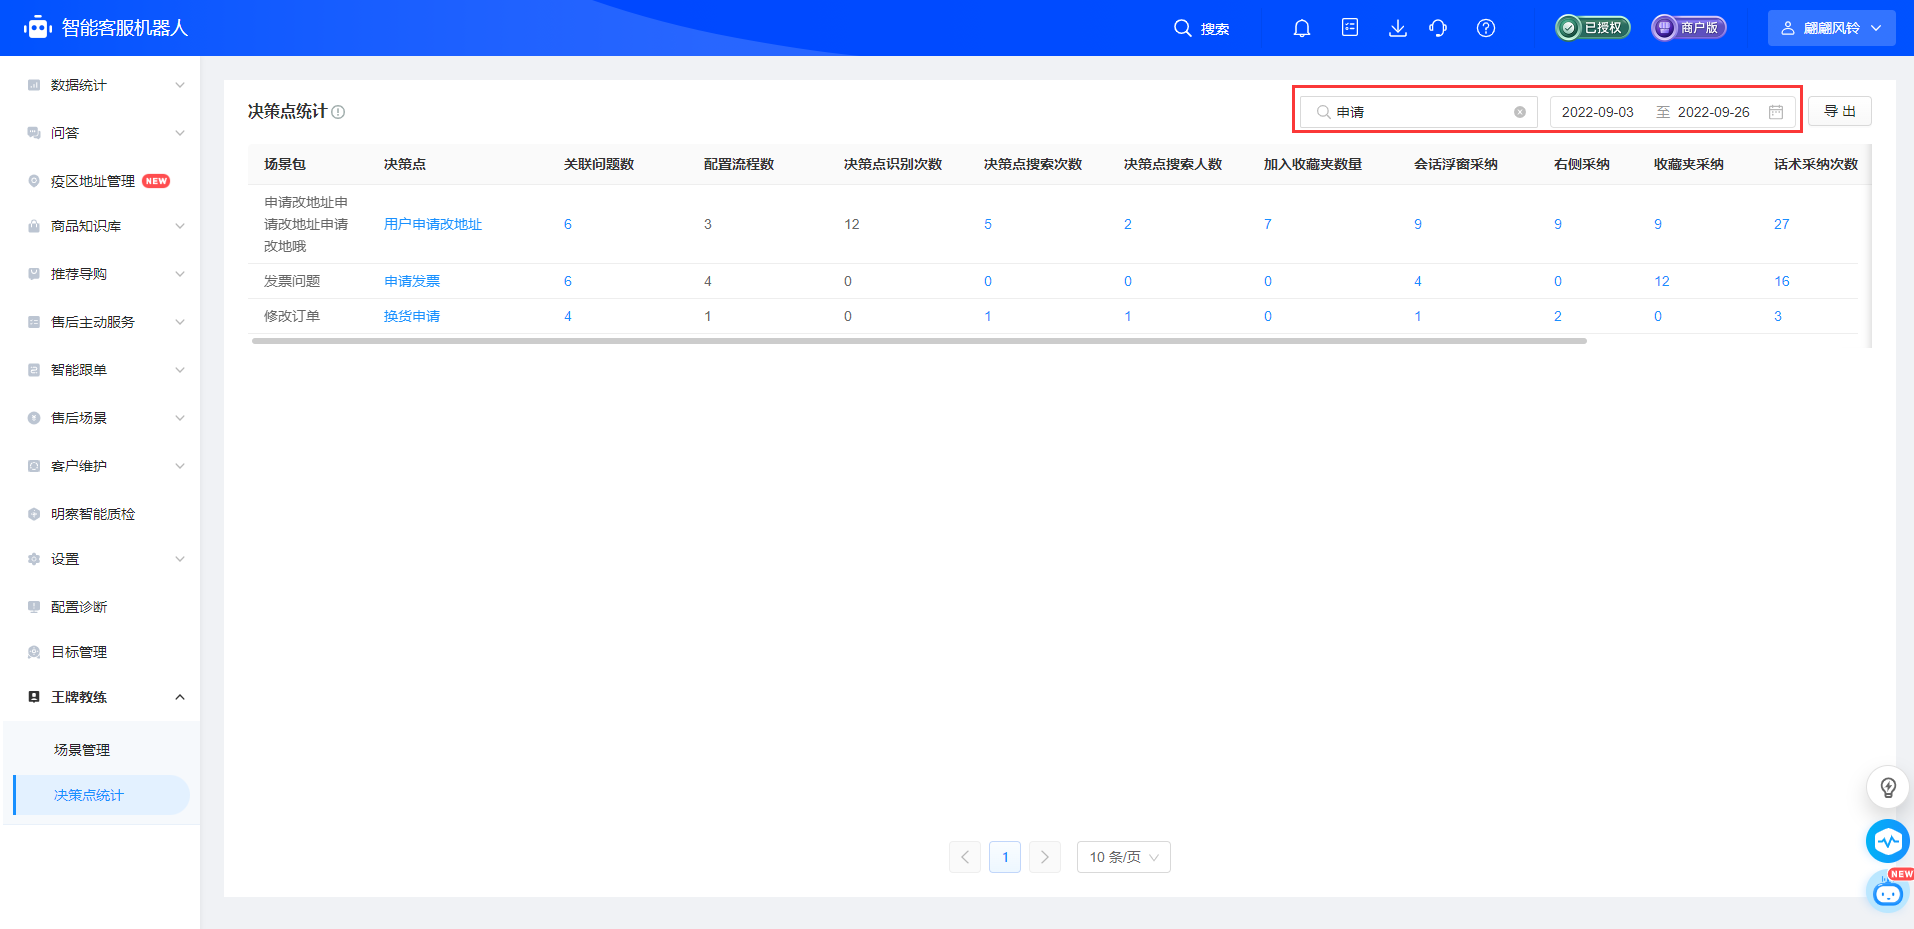Screen dimensions: 1914x929
Task: Click the blue activity monitor floating icon
Action: click(x=1888, y=841)
